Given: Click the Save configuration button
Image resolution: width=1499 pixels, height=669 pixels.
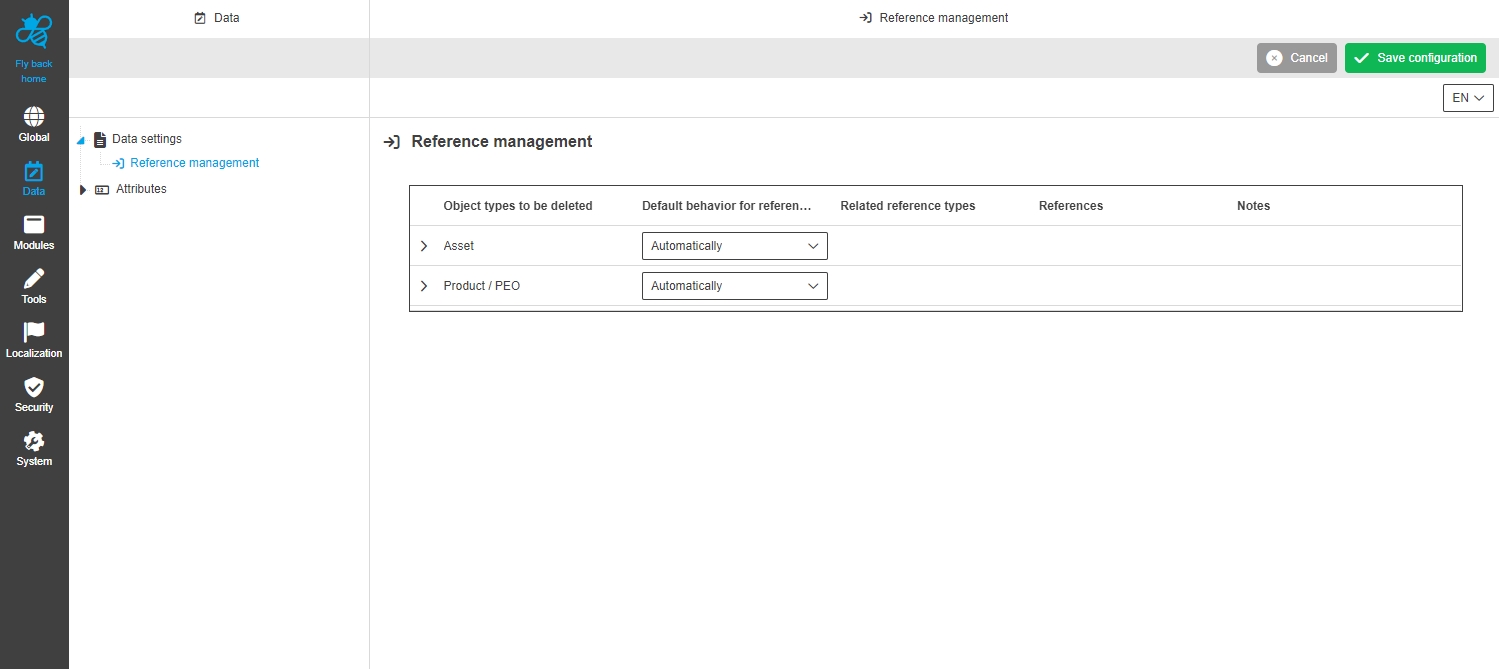Looking at the screenshot, I should (x=1415, y=58).
